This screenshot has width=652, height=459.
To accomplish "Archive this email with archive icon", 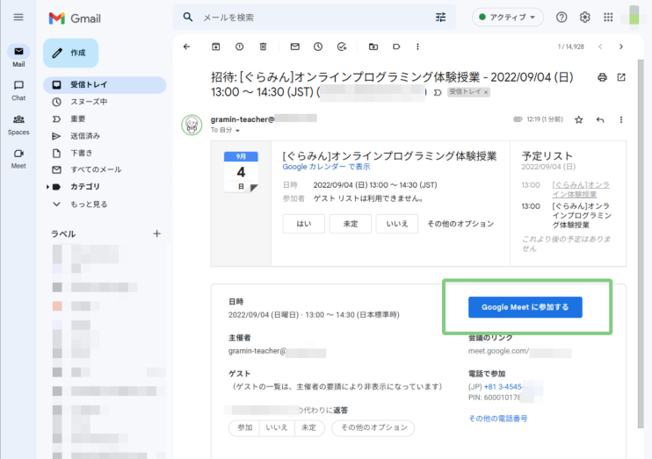I will coord(216,47).
